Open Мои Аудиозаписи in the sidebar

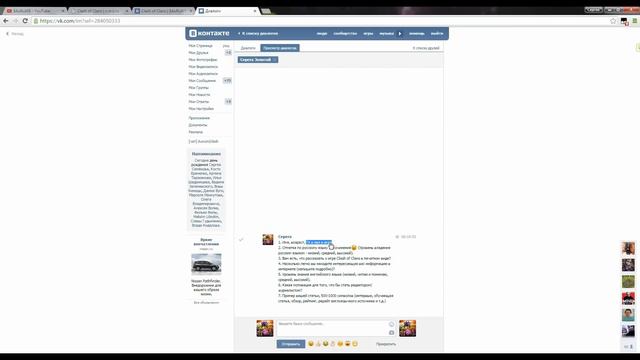203,73
